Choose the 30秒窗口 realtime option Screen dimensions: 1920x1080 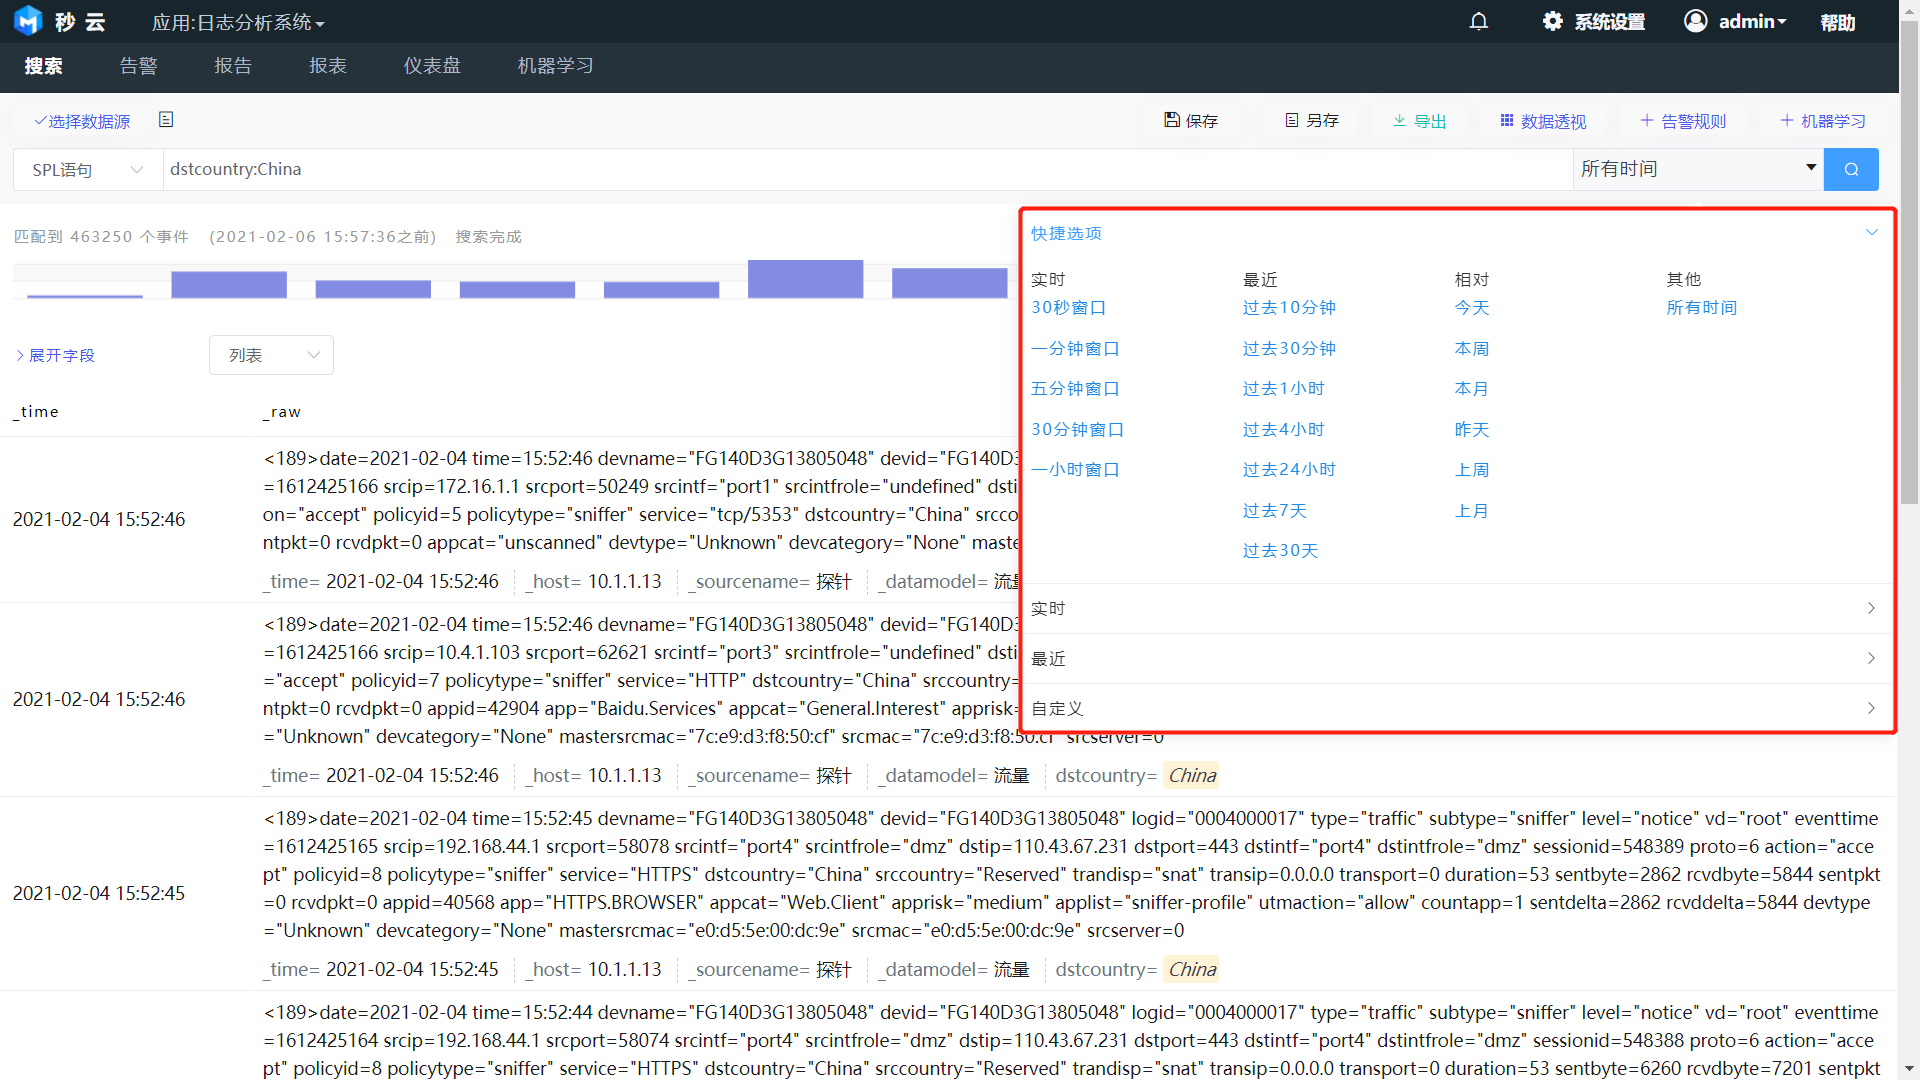point(1068,308)
